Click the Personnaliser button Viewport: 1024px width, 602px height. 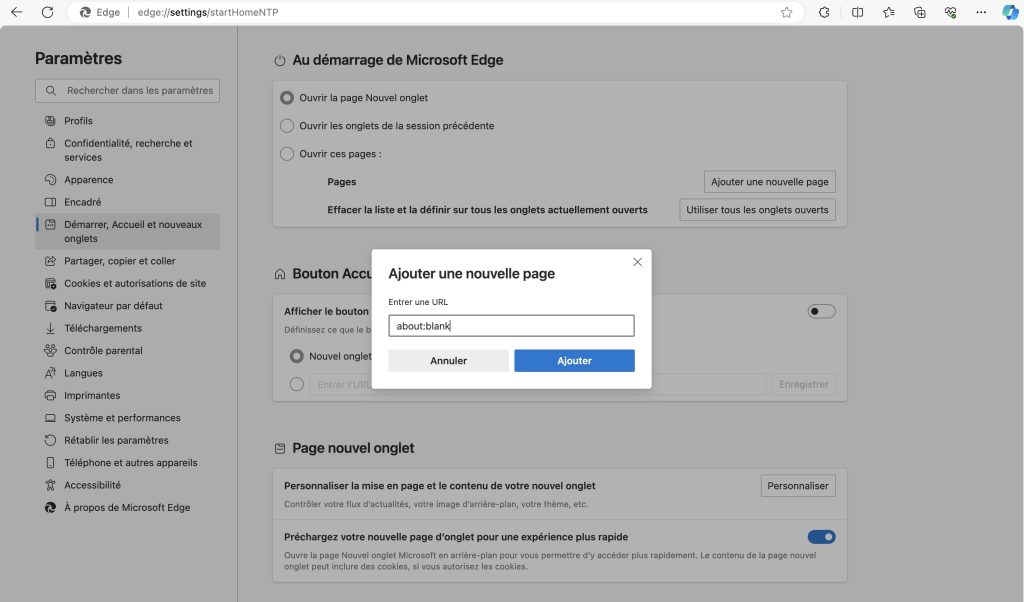click(797, 486)
